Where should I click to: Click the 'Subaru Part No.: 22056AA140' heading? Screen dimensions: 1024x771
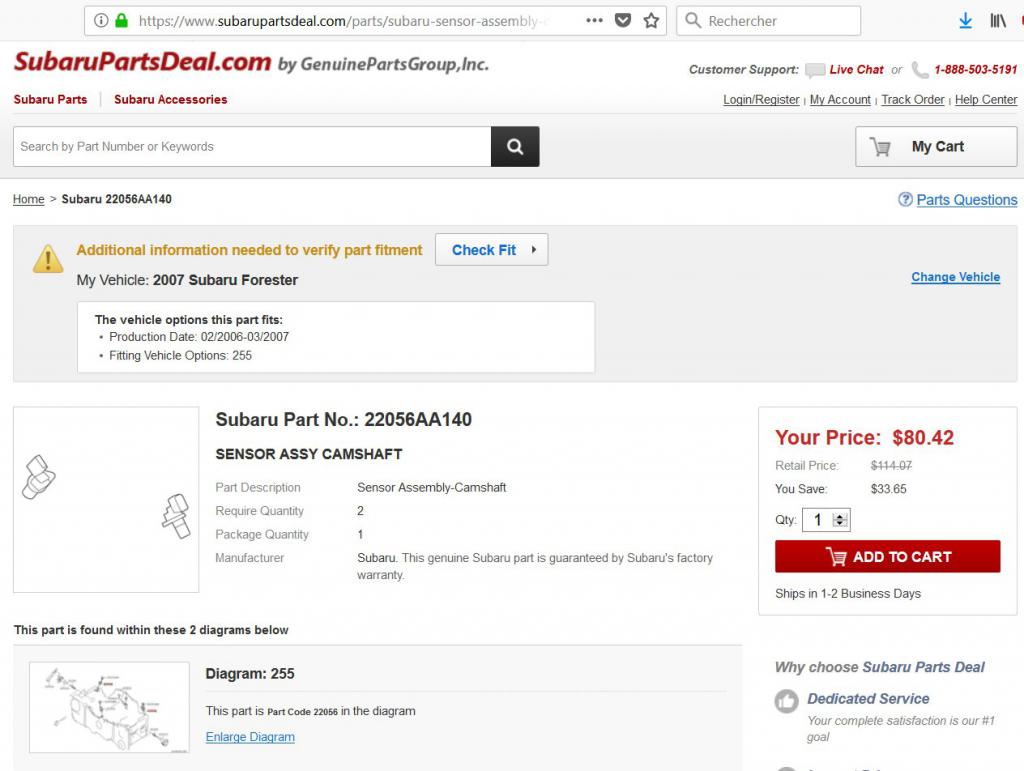pyautogui.click(x=344, y=419)
